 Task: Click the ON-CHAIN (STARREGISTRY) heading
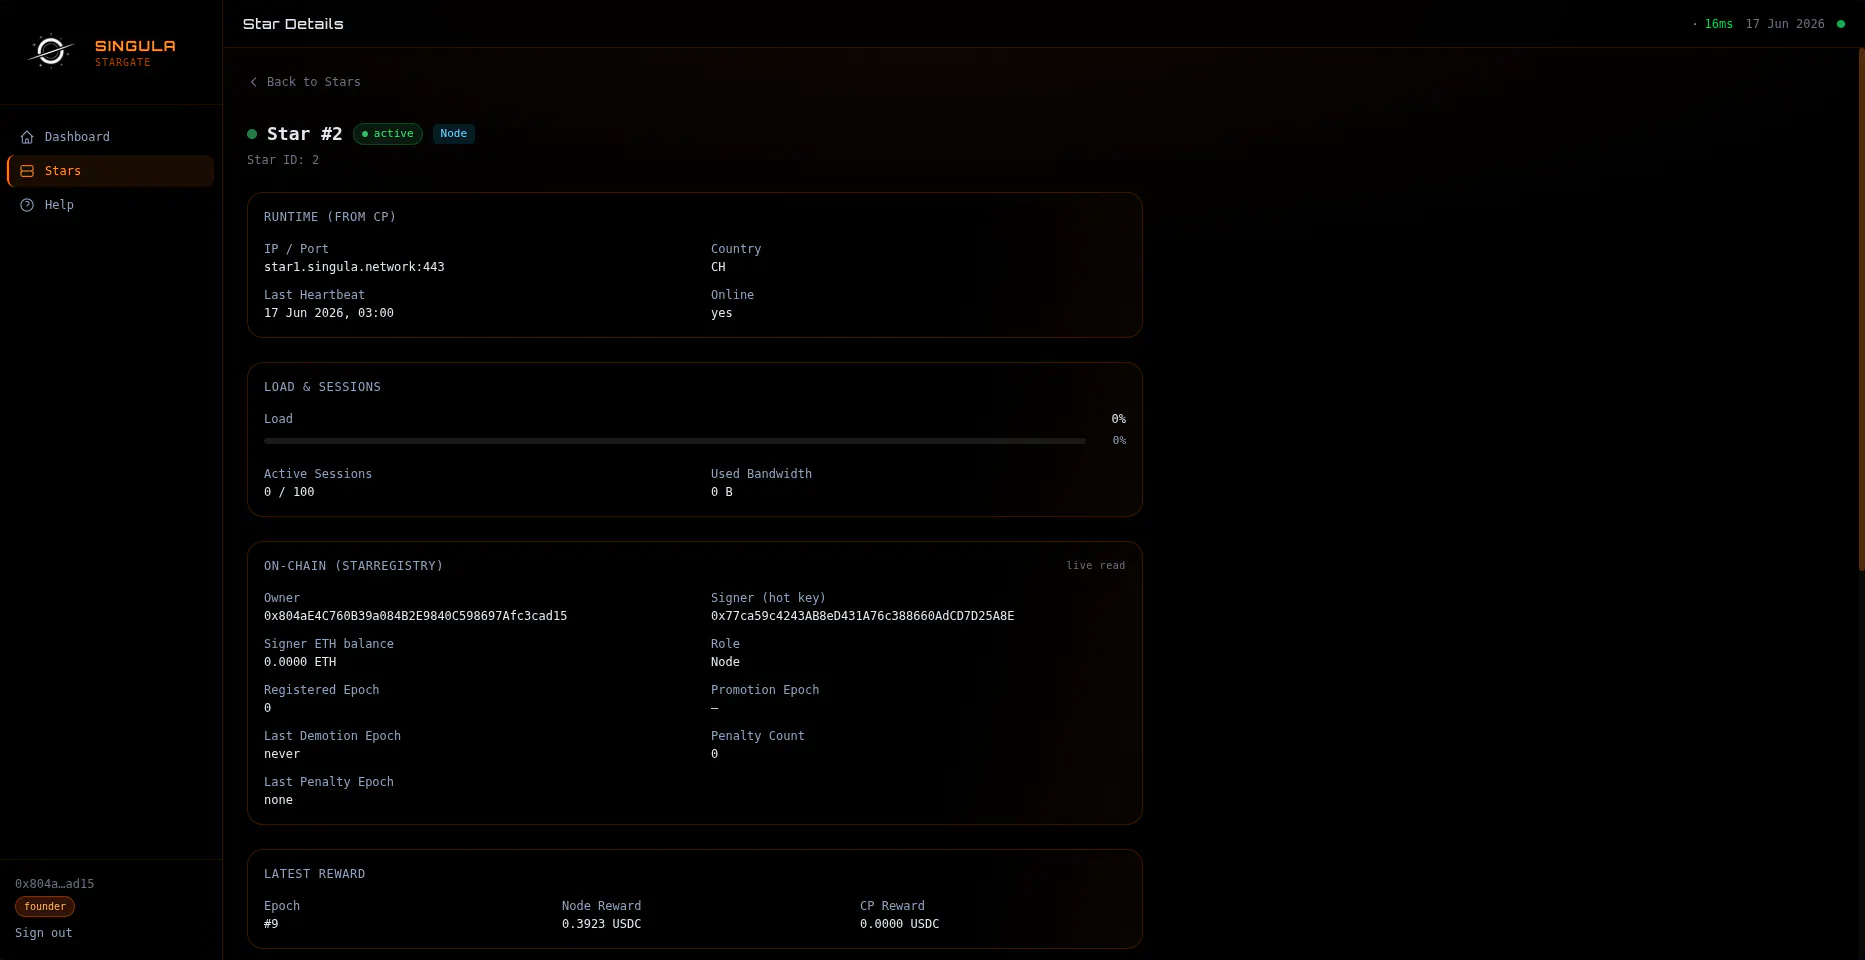coord(353,566)
